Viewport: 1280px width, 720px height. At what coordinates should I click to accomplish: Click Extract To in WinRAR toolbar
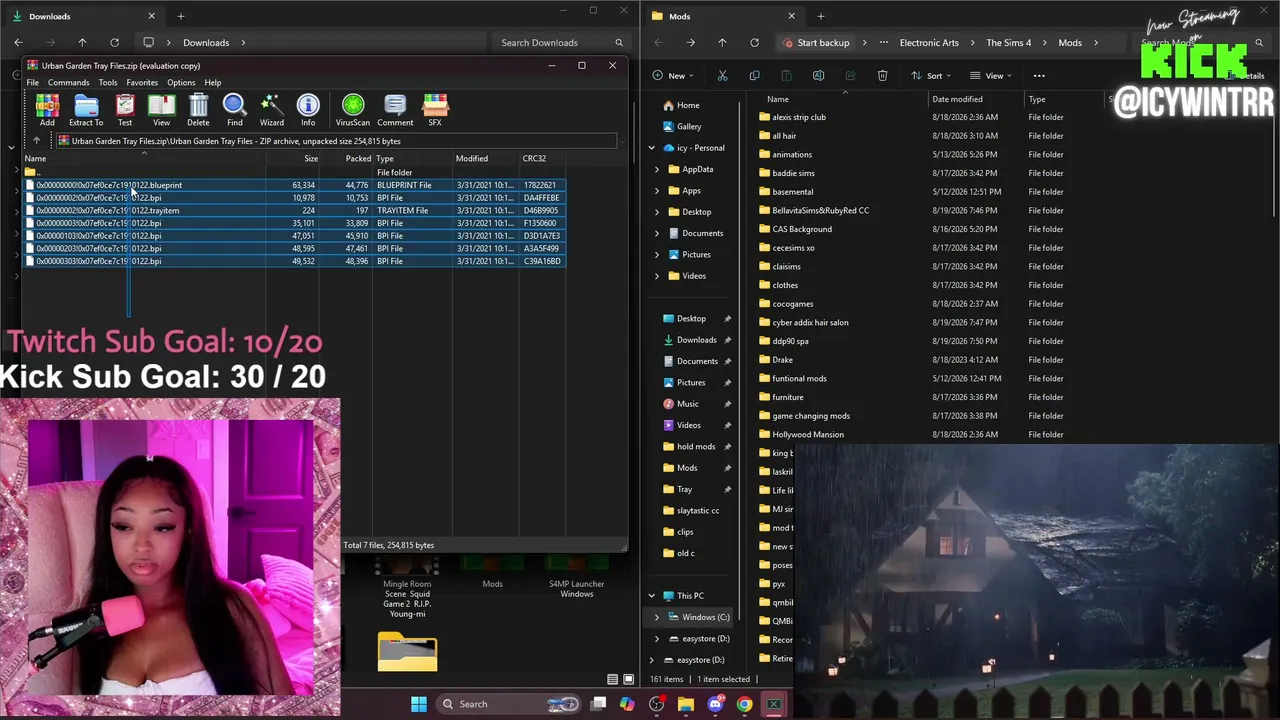86,109
